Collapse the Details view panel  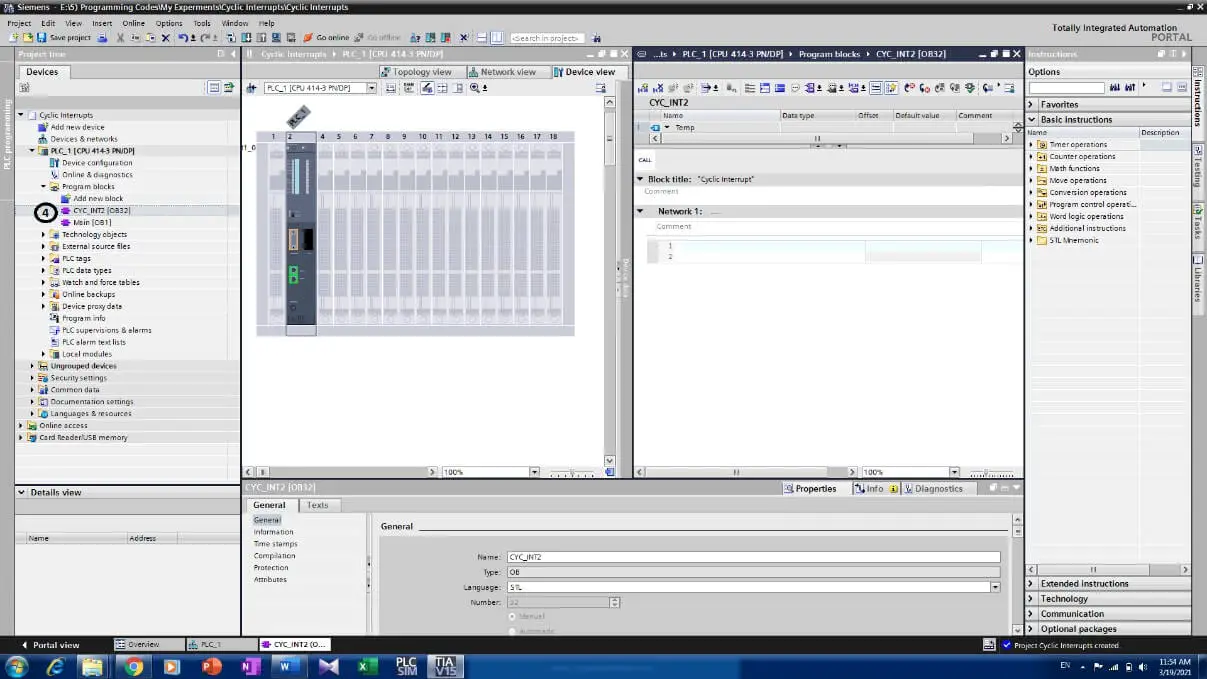(x=22, y=492)
